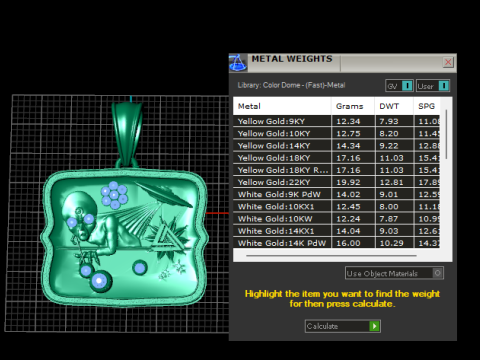Select the pendant bail loop in viewport
Screen dimensions: 480x360
click(127, 133)
